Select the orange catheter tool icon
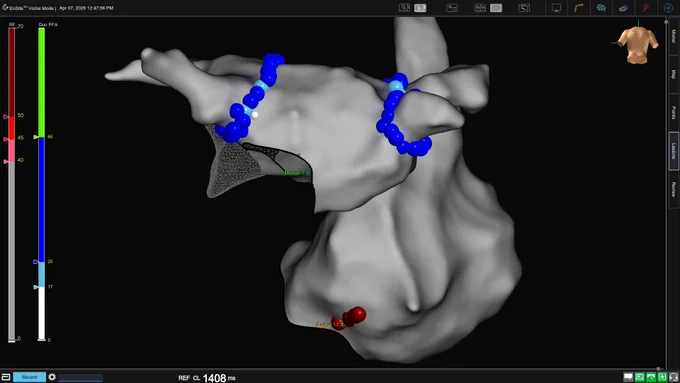 (x=579, y=8)
